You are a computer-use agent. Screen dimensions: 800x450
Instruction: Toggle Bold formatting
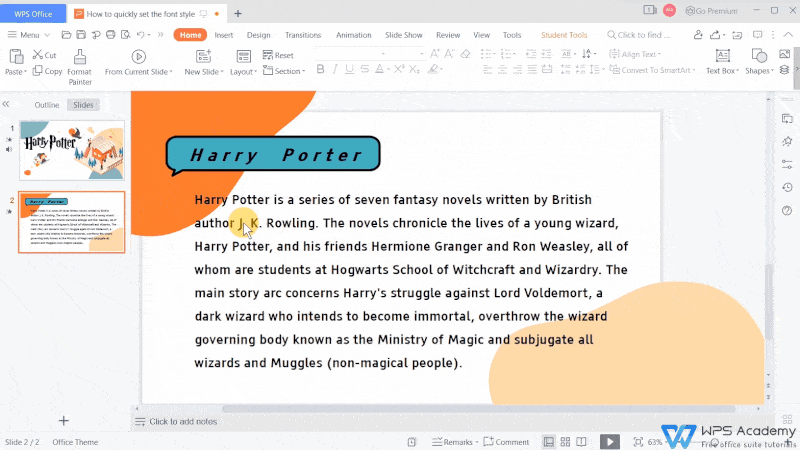click(x=320, y=69)
